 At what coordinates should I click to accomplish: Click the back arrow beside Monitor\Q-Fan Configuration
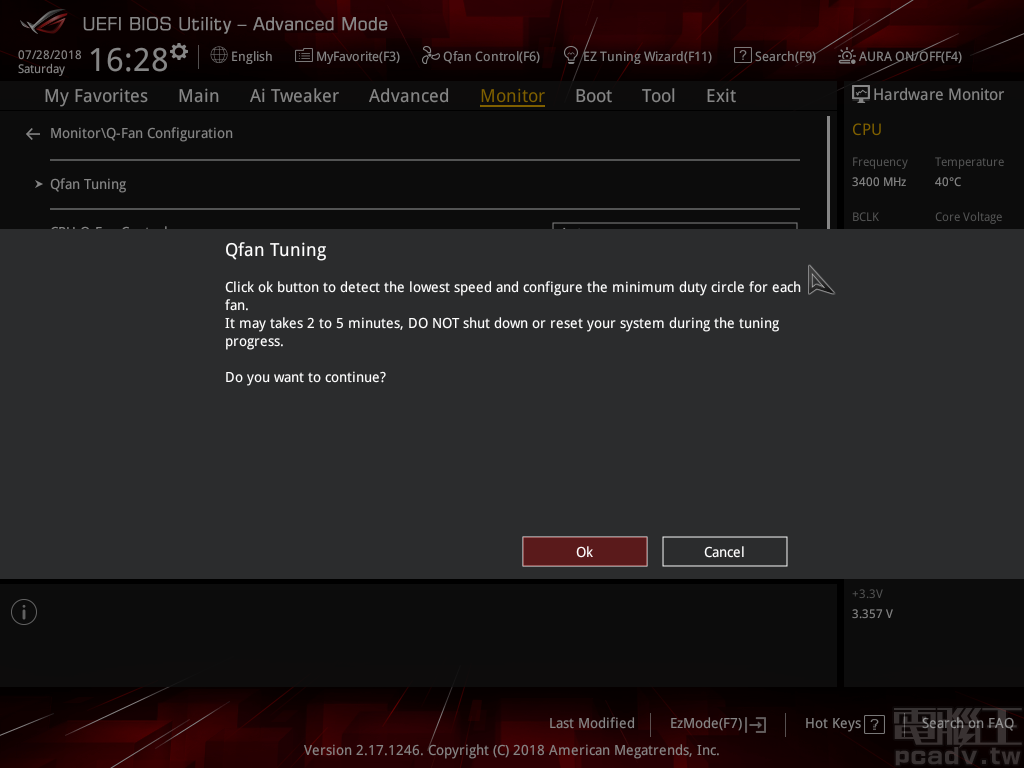click(x=33, y=134)
